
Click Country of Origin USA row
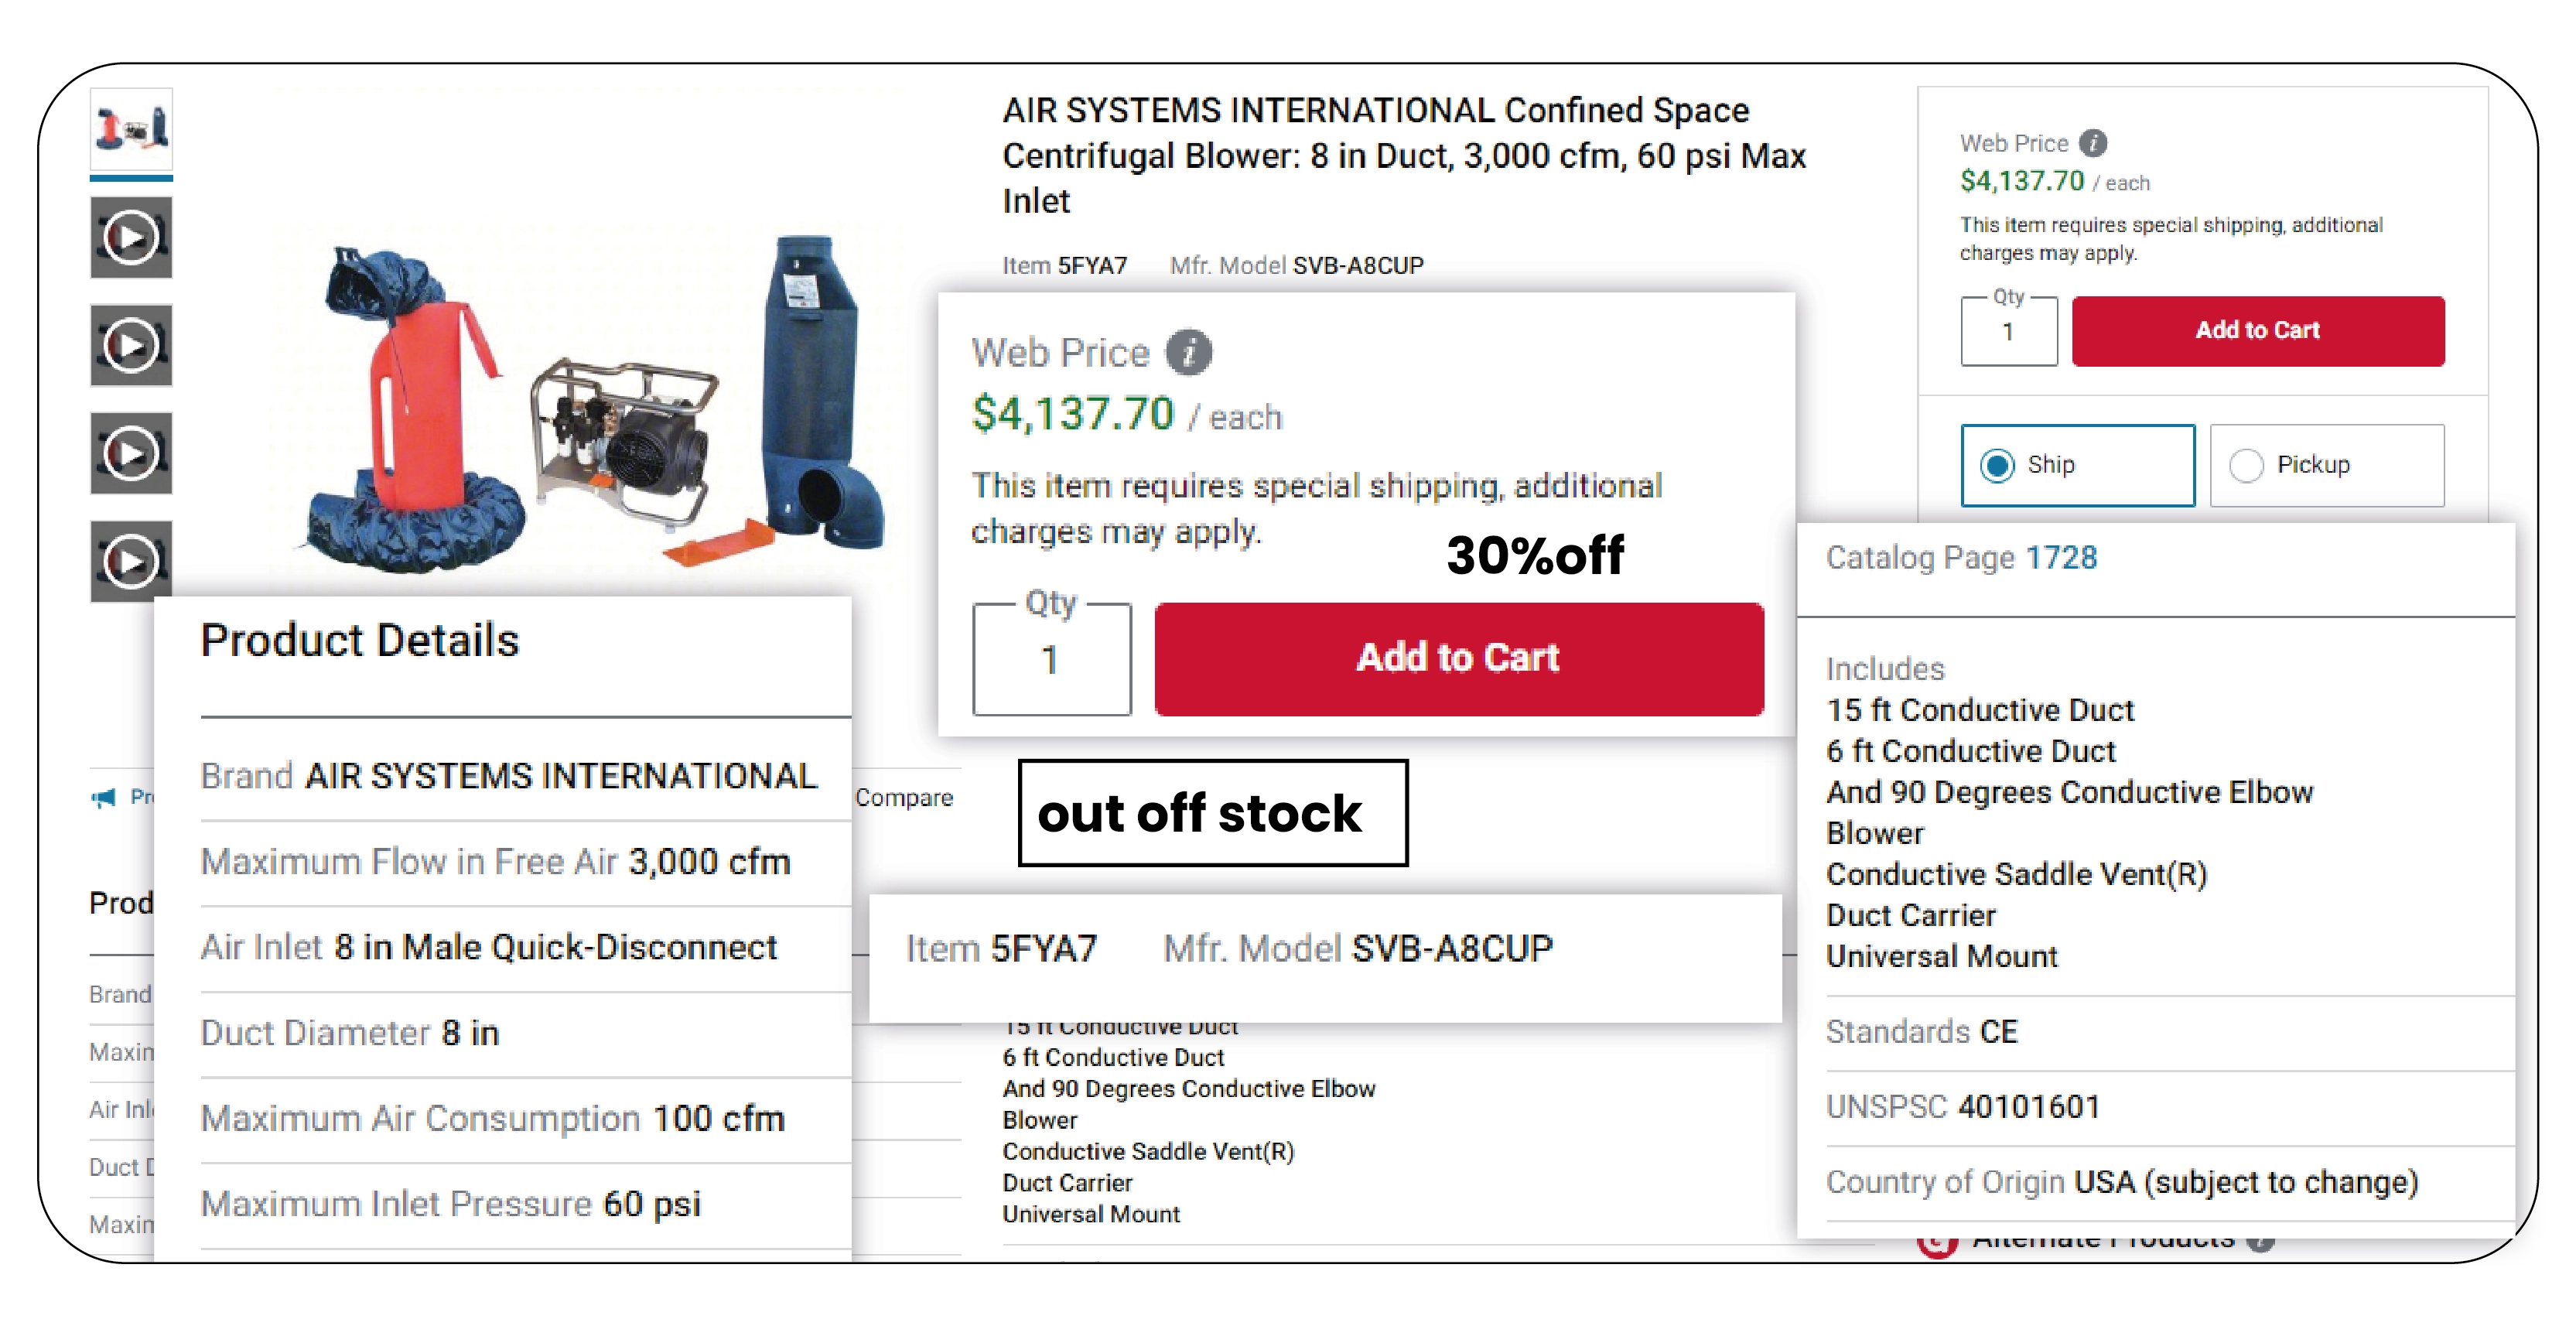pyautogui.click(x=2170, y=1183)
